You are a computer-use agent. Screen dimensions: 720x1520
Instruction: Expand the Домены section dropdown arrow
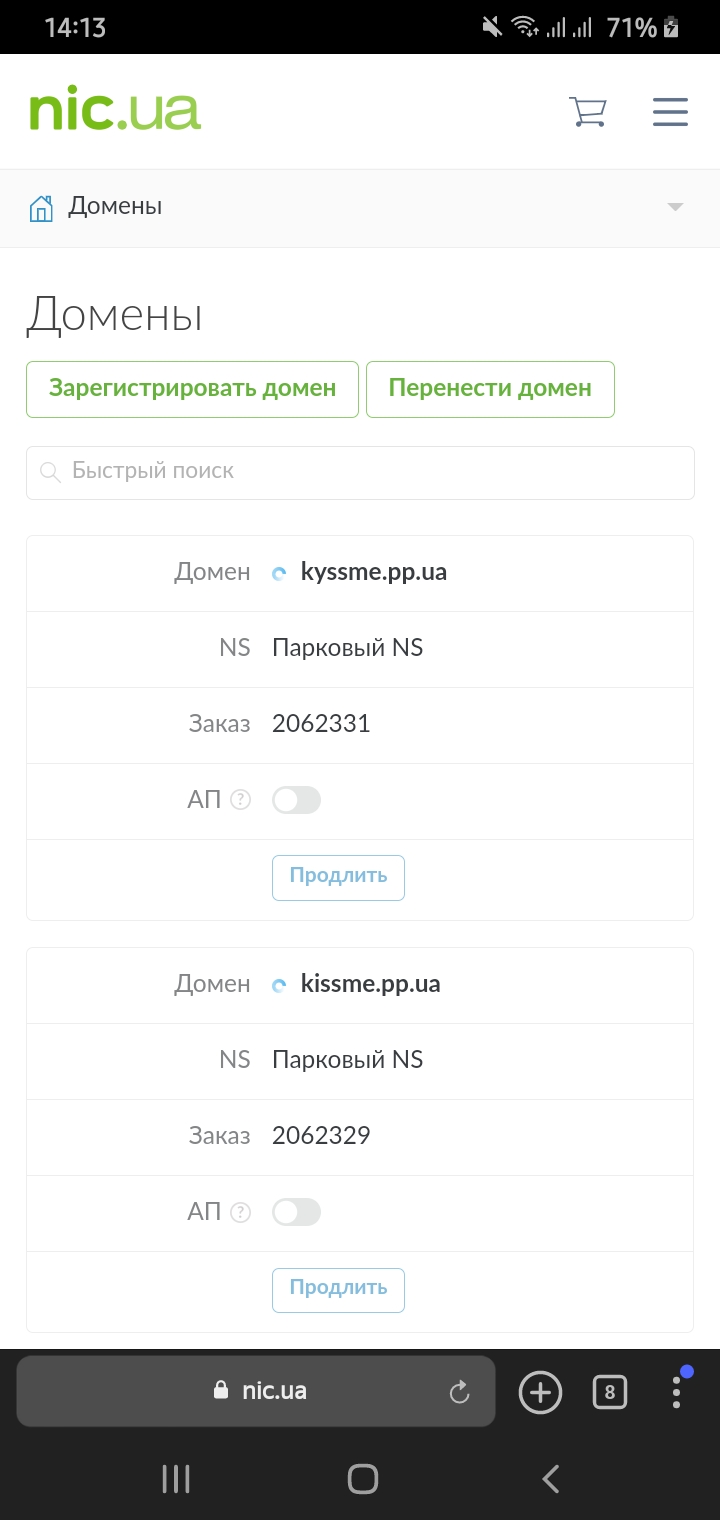pyautogui.click(x=675, y=207)
